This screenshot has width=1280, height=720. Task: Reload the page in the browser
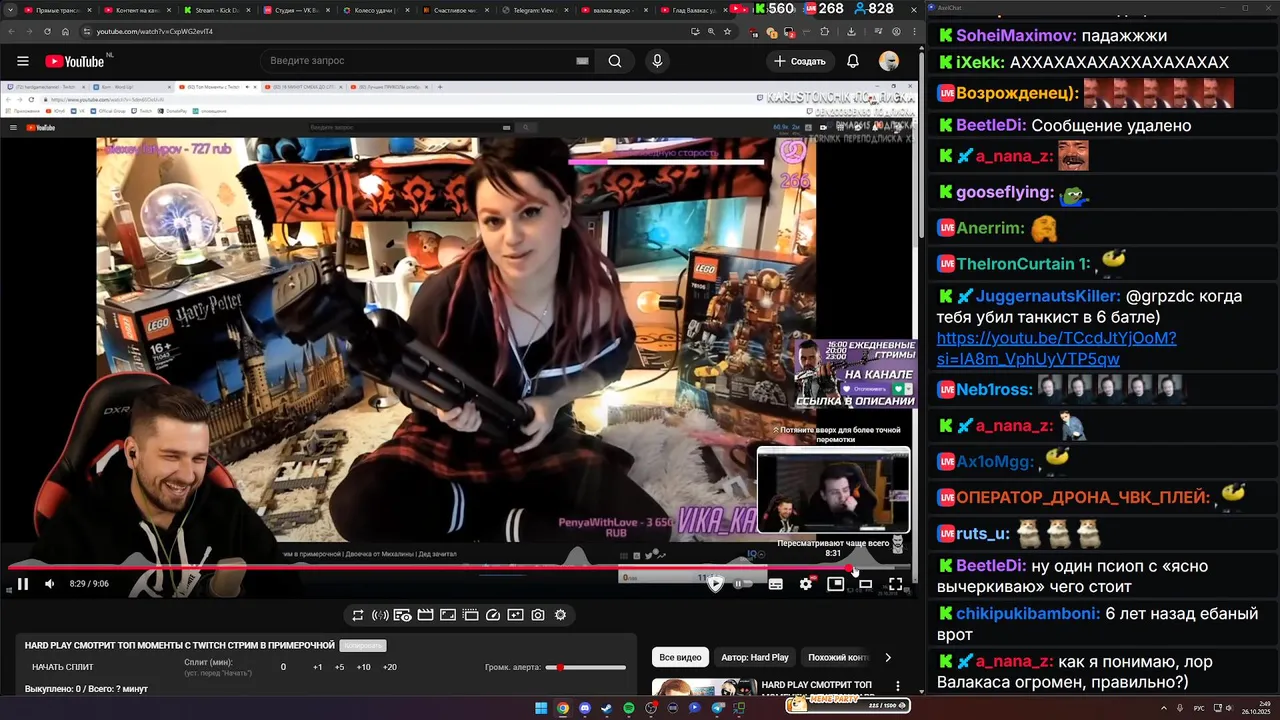point(47,31)
